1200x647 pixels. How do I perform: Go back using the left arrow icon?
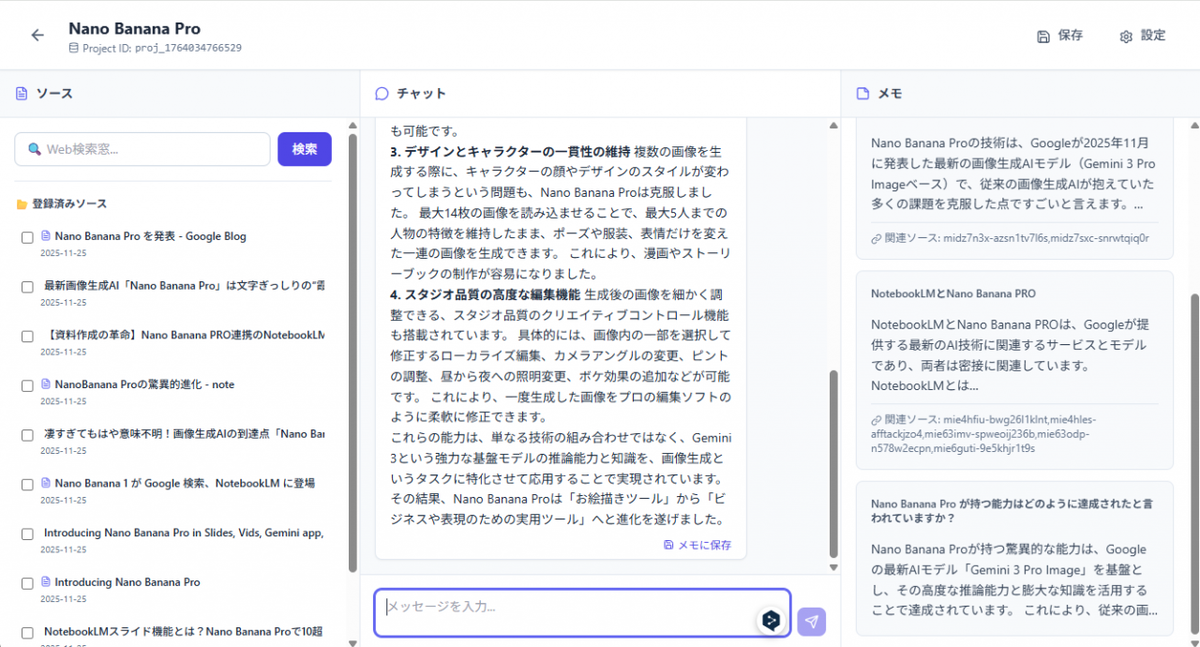38,35
